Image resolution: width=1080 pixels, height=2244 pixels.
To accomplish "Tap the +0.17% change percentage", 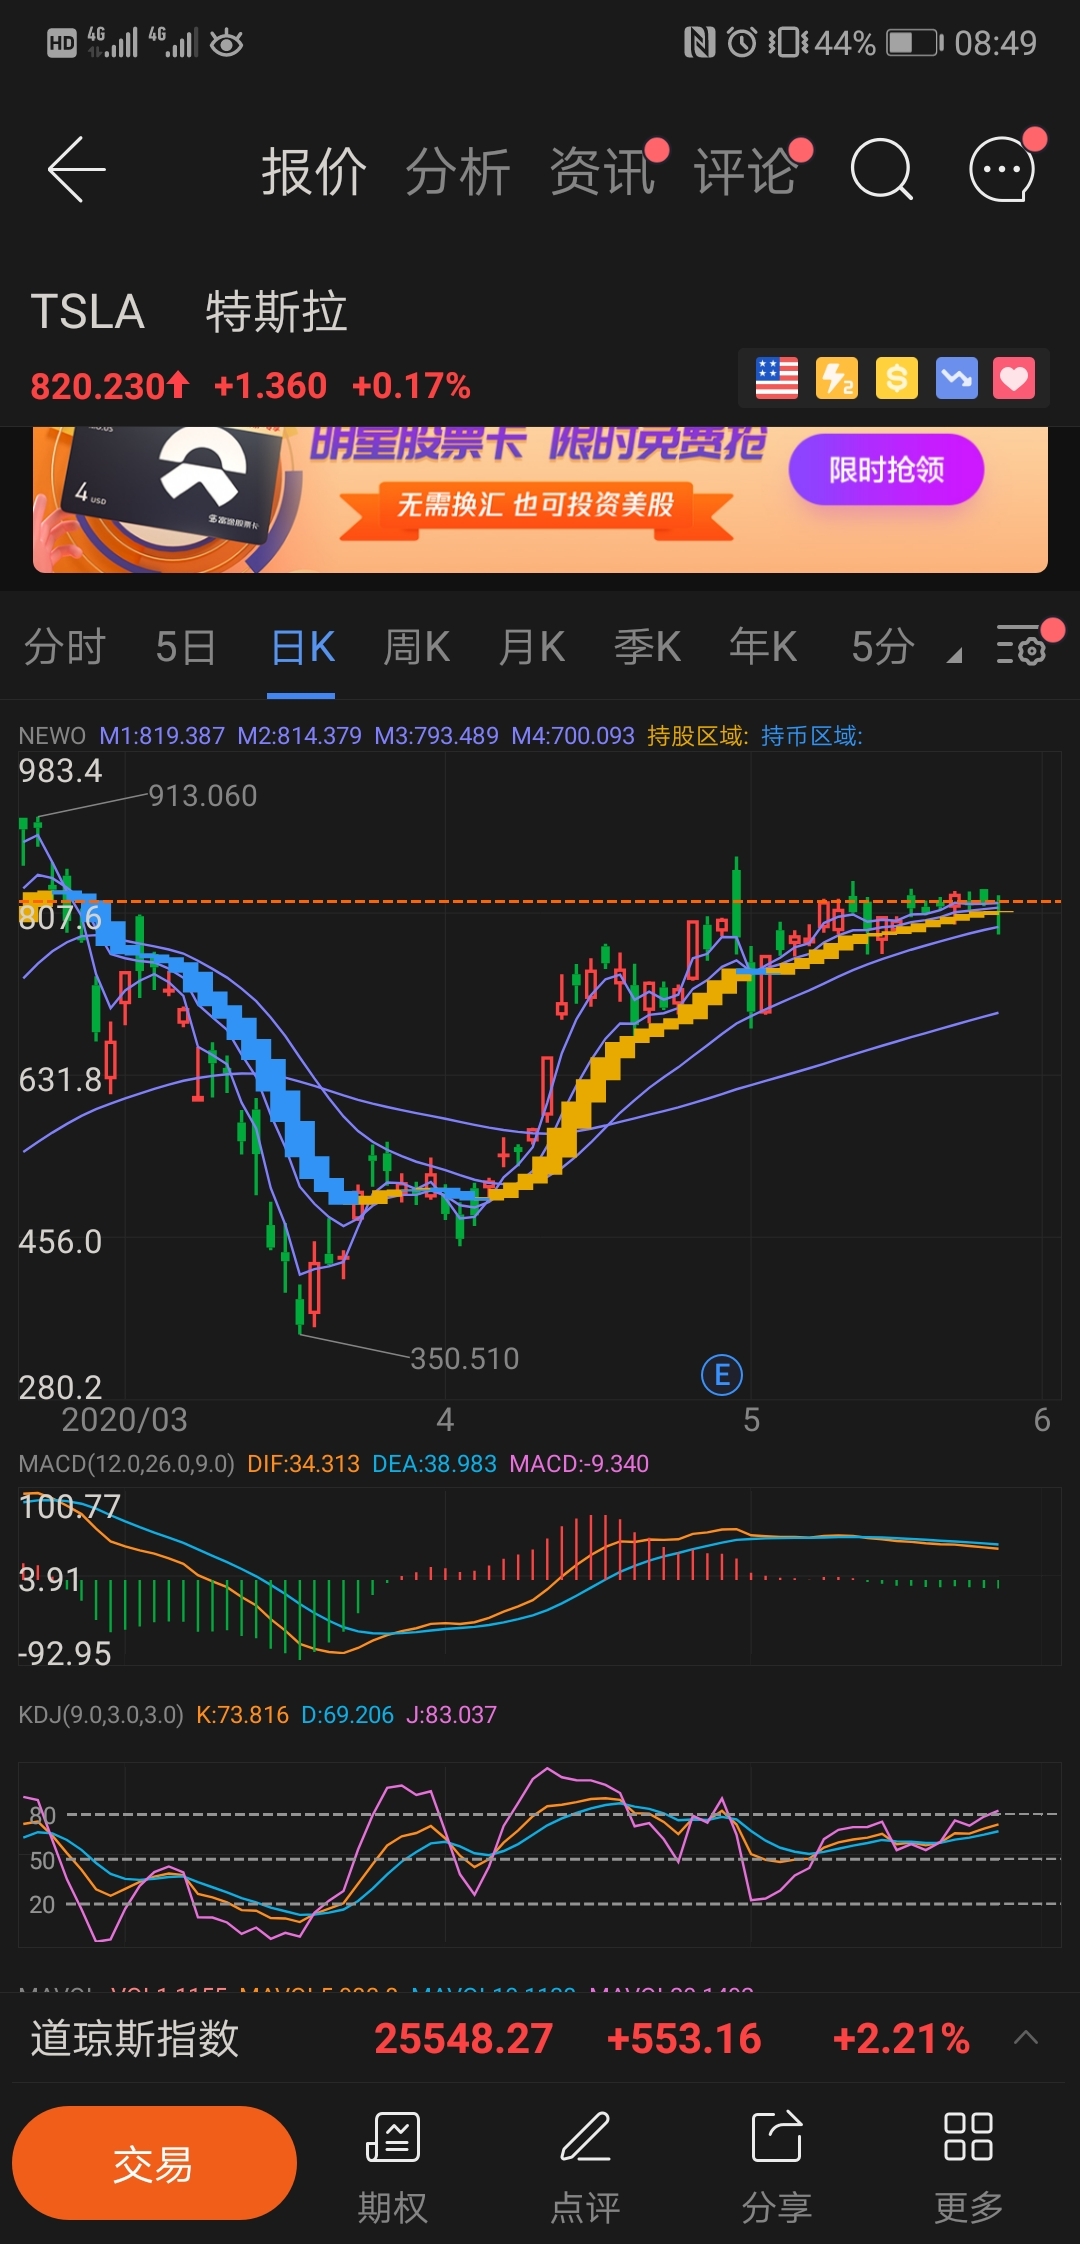I will pyautogui.click(x=411, y=385).
